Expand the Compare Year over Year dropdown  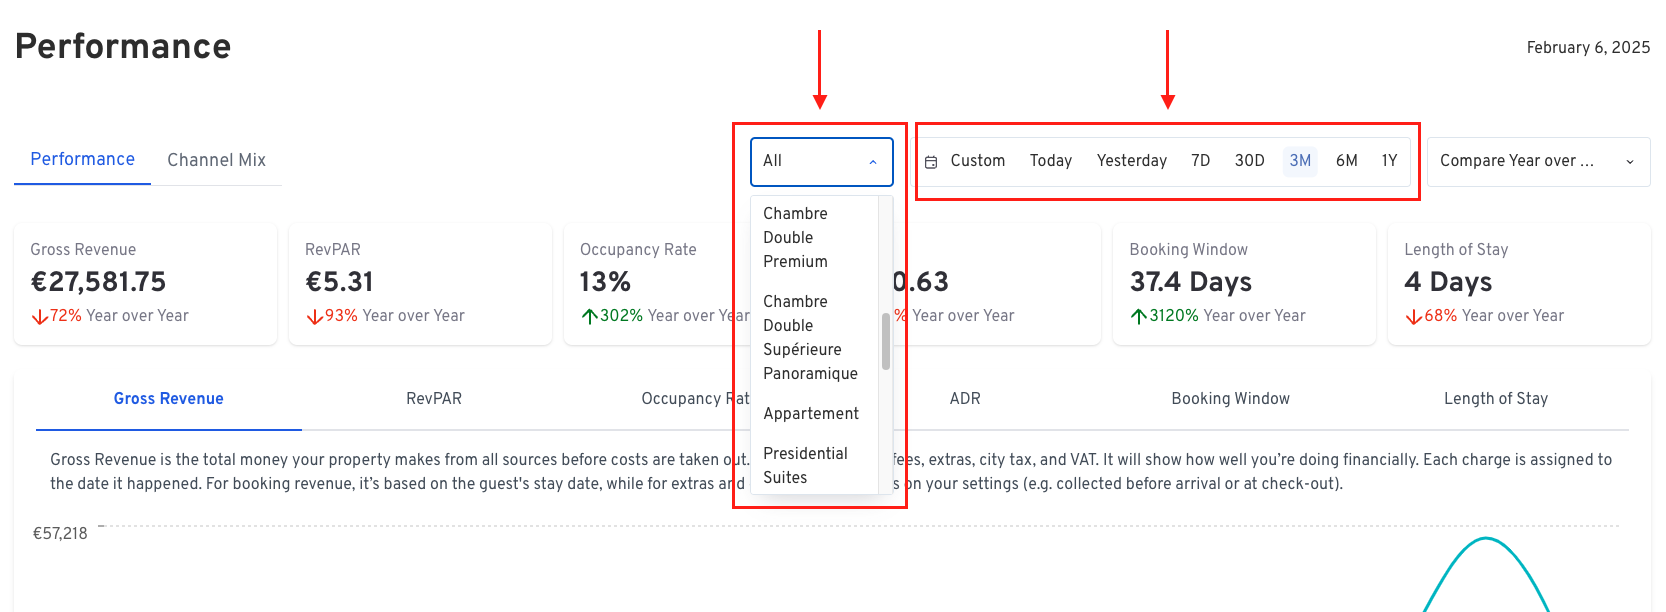(x=1538, y=162)
